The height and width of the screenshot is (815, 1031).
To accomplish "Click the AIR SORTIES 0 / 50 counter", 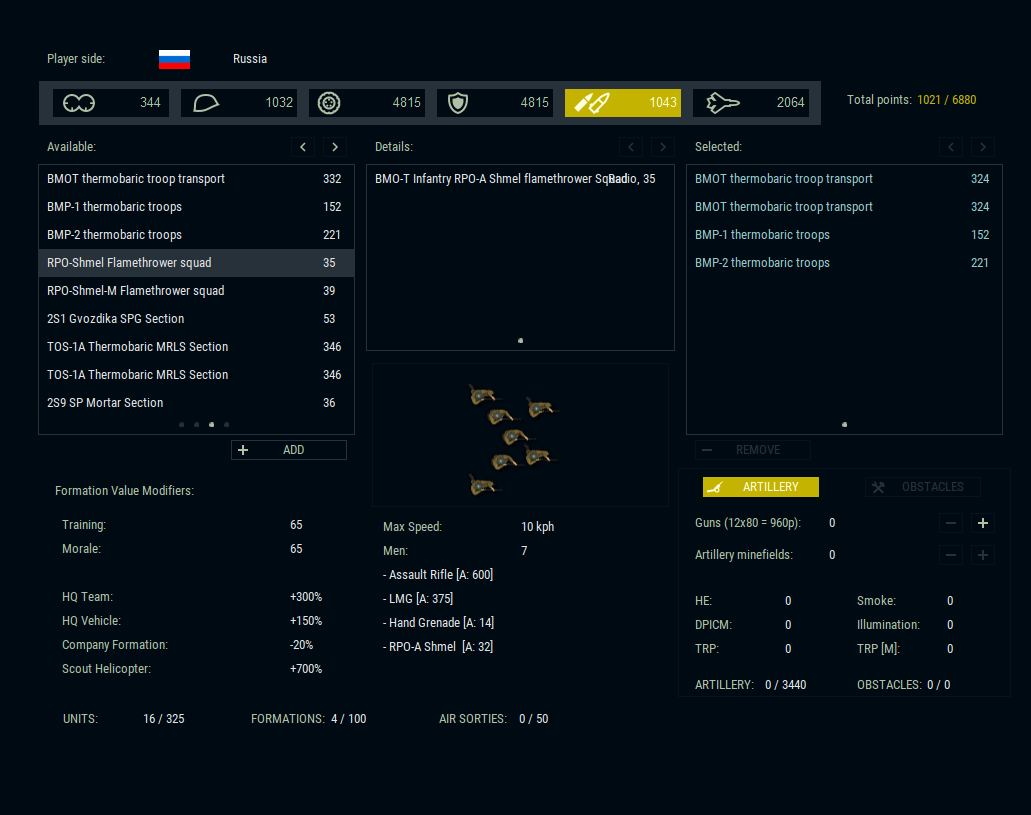I will click(494, 719).
